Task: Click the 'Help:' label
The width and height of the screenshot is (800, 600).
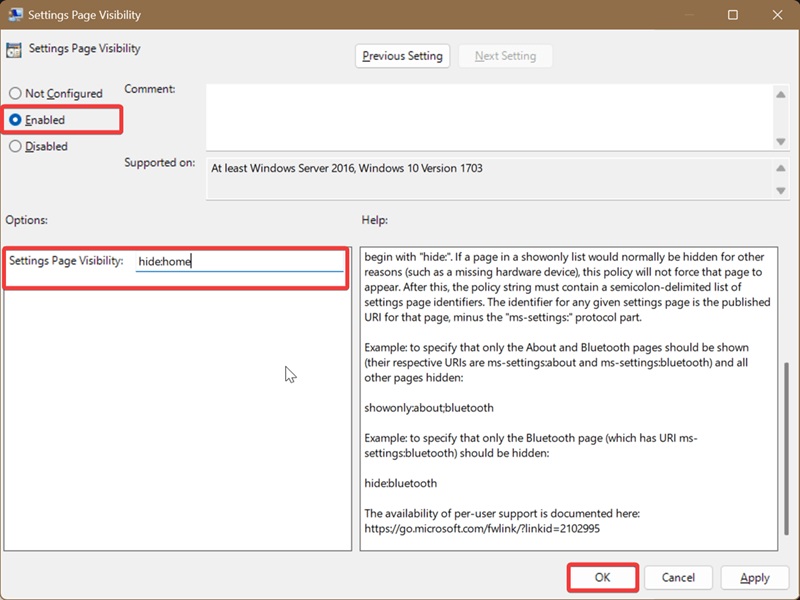Action: 374,220
